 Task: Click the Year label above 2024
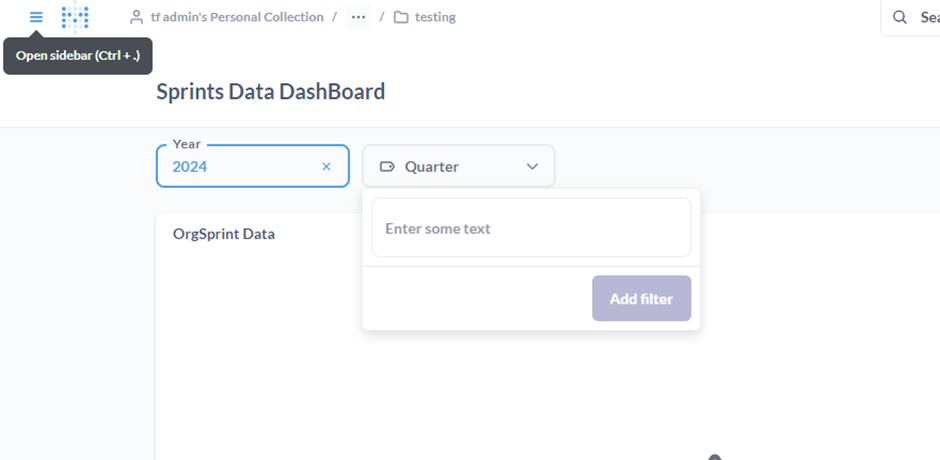(x=186, y=144)
